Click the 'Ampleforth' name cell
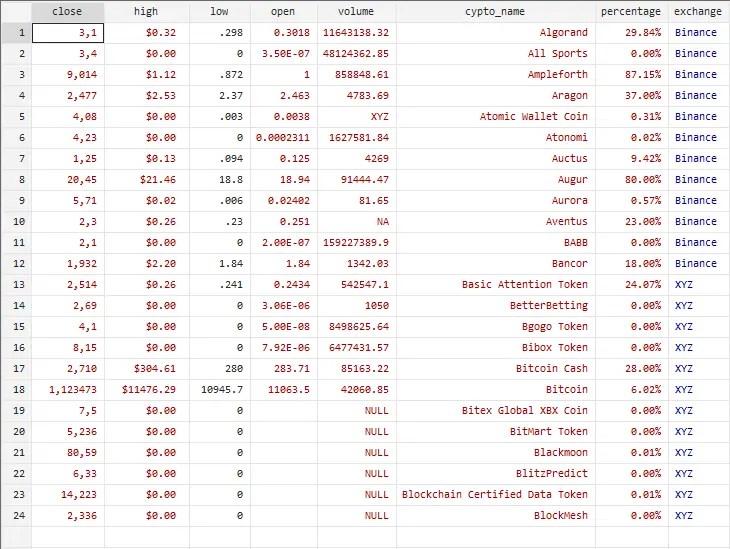 pos(496,75)
